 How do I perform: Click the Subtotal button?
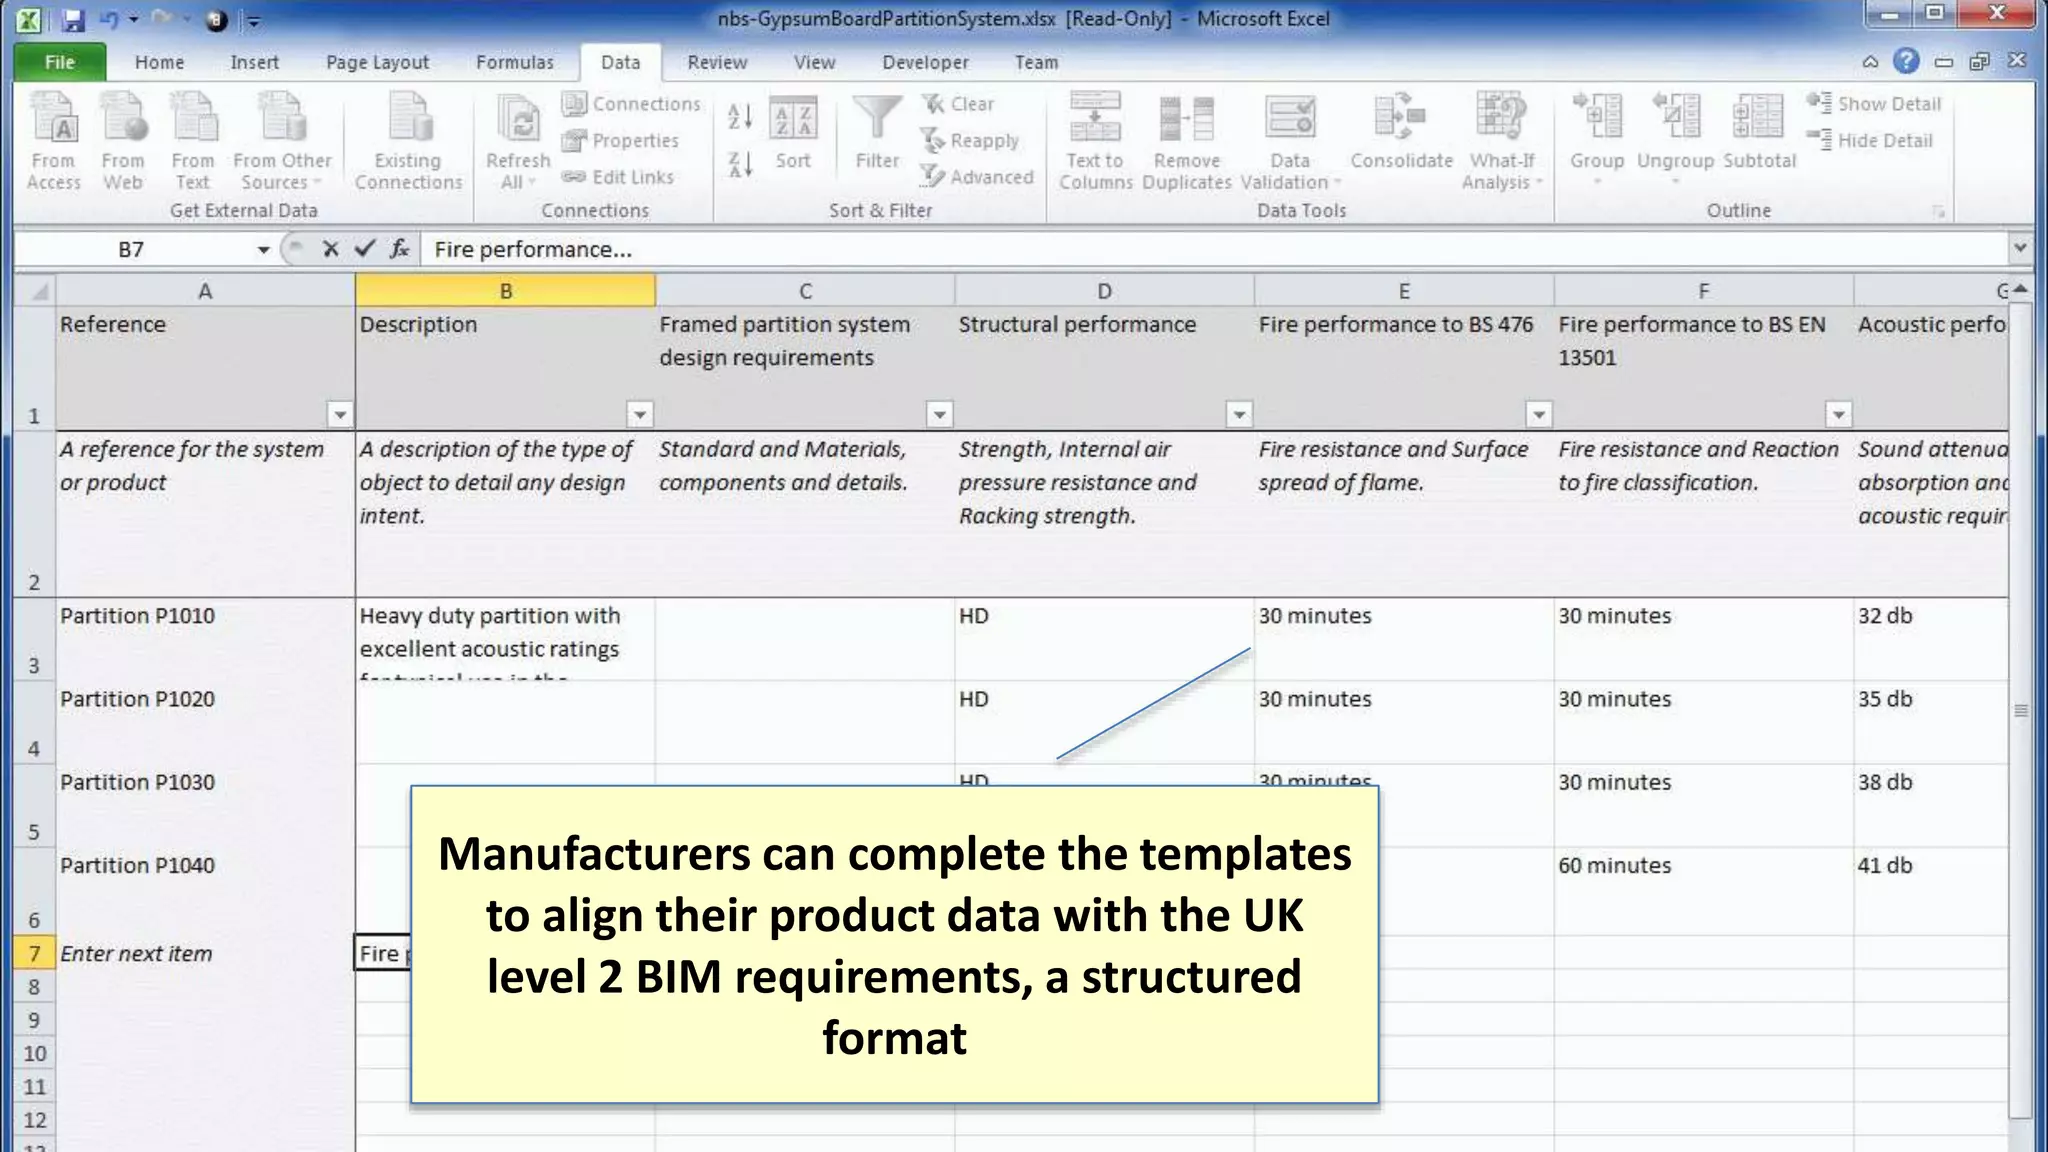pos(1759,132)
